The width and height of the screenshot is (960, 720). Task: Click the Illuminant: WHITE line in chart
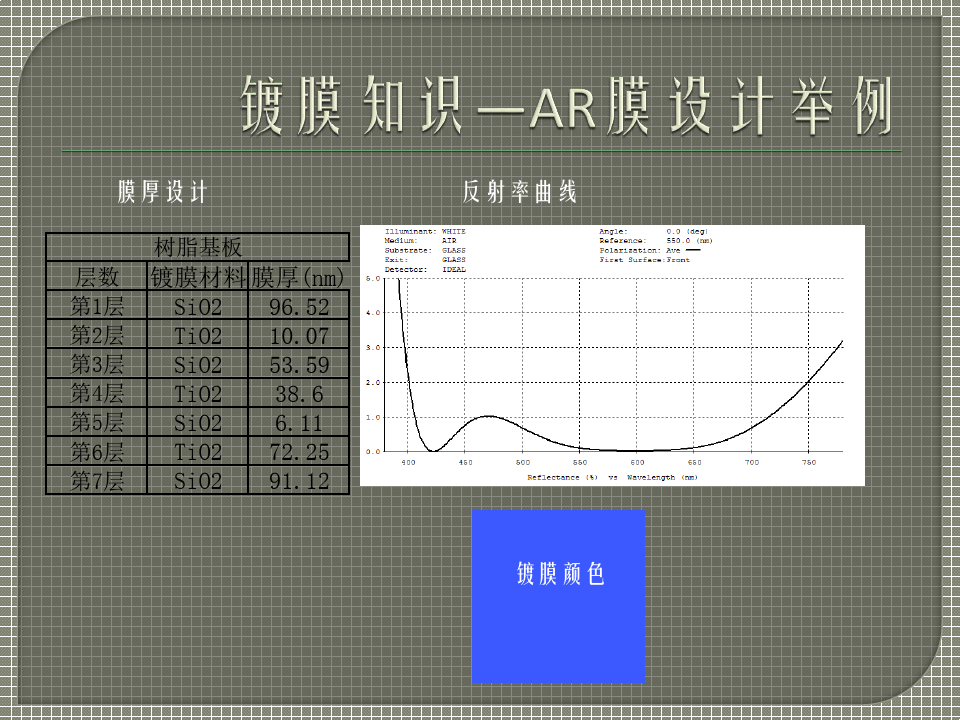click(x=425, y=231)
